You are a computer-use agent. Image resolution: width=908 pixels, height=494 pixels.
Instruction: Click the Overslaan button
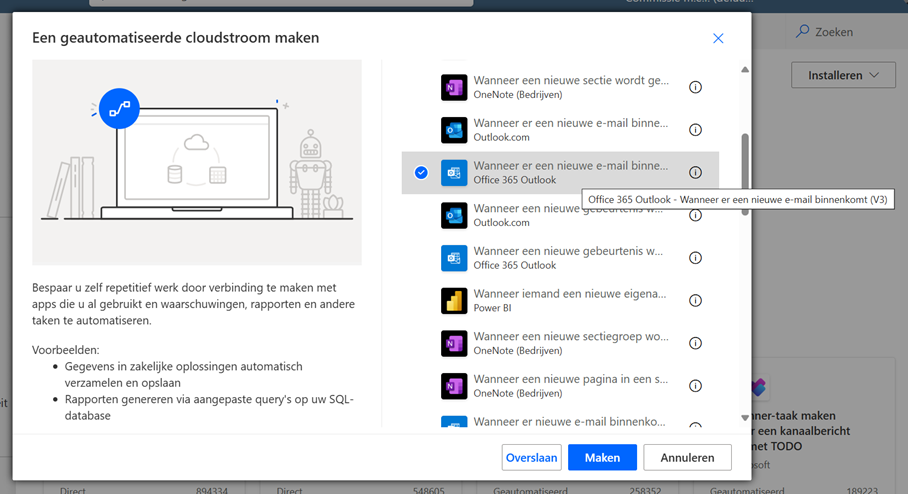pos(532,458)
